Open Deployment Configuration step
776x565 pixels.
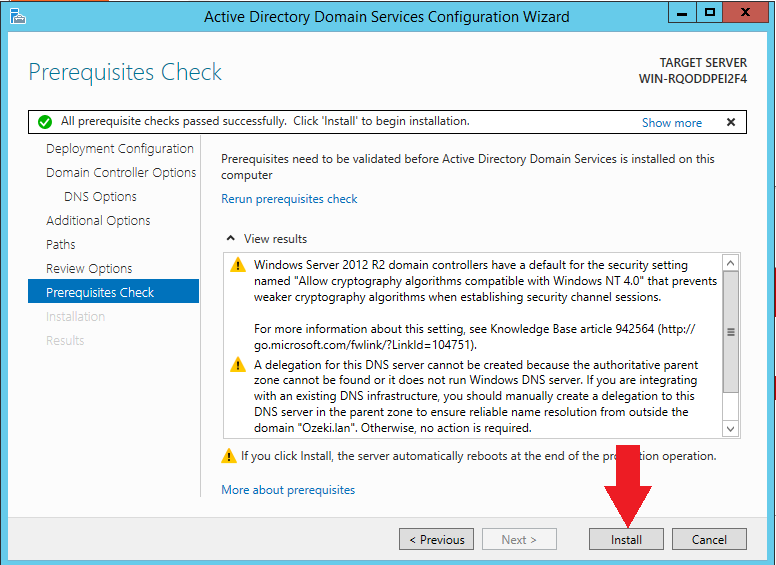tap(119, 149)
